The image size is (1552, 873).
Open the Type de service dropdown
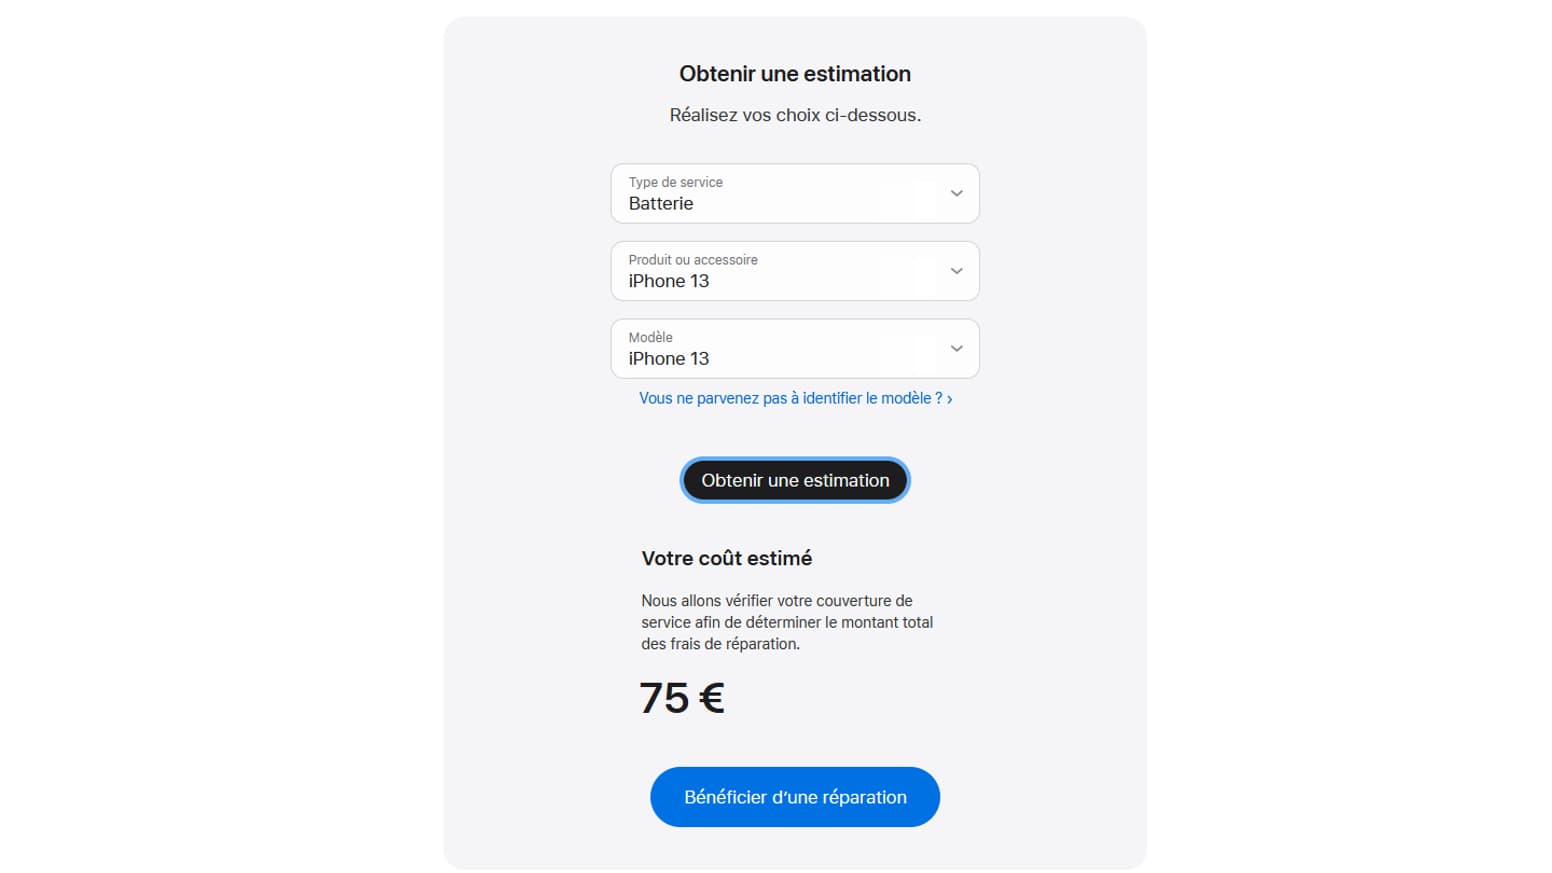tap(795, 193)
